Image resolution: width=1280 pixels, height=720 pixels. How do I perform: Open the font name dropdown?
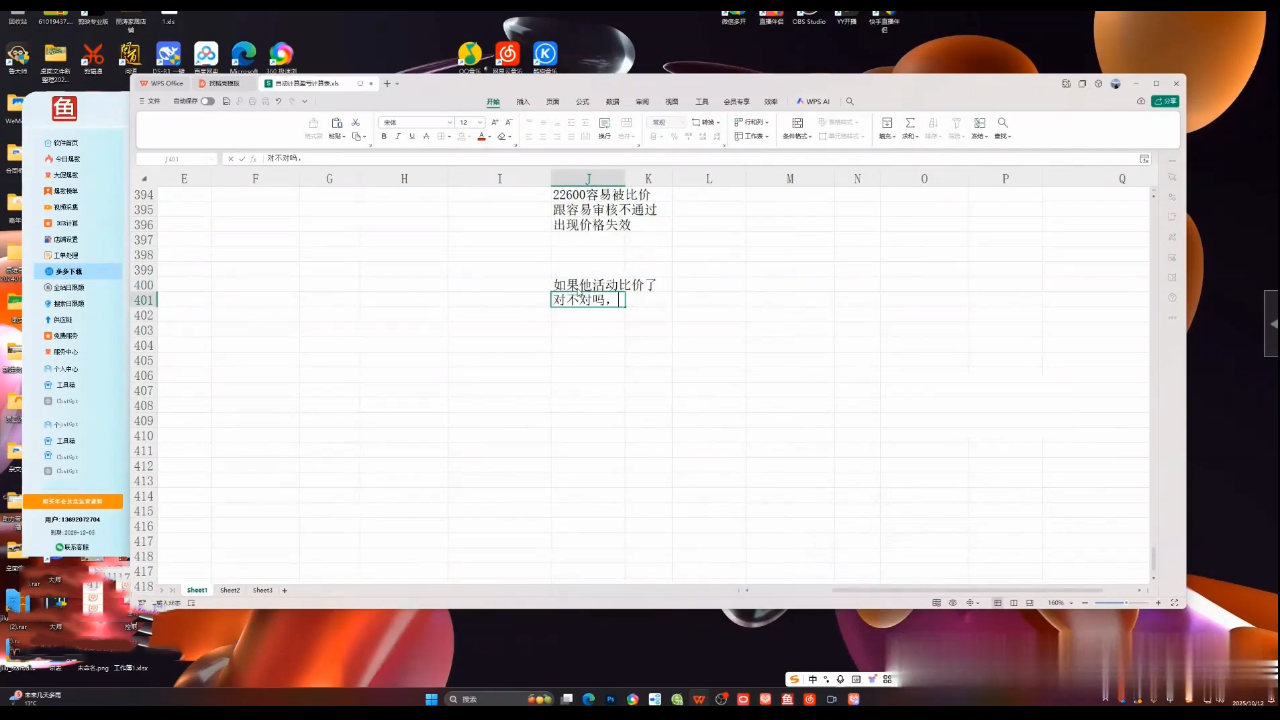click(x=449, y=122)
